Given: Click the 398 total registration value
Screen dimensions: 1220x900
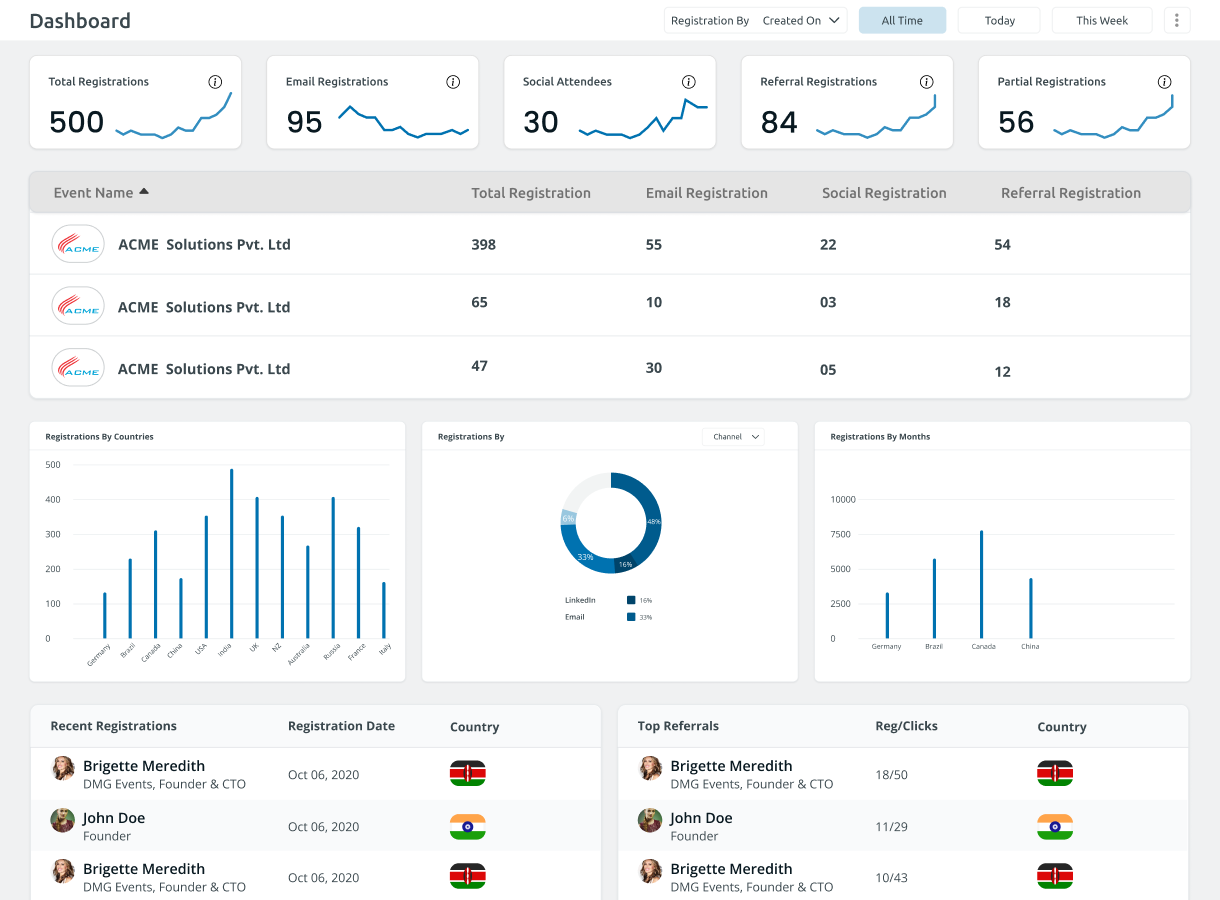Looking at the screenshot, I should 483,244.
